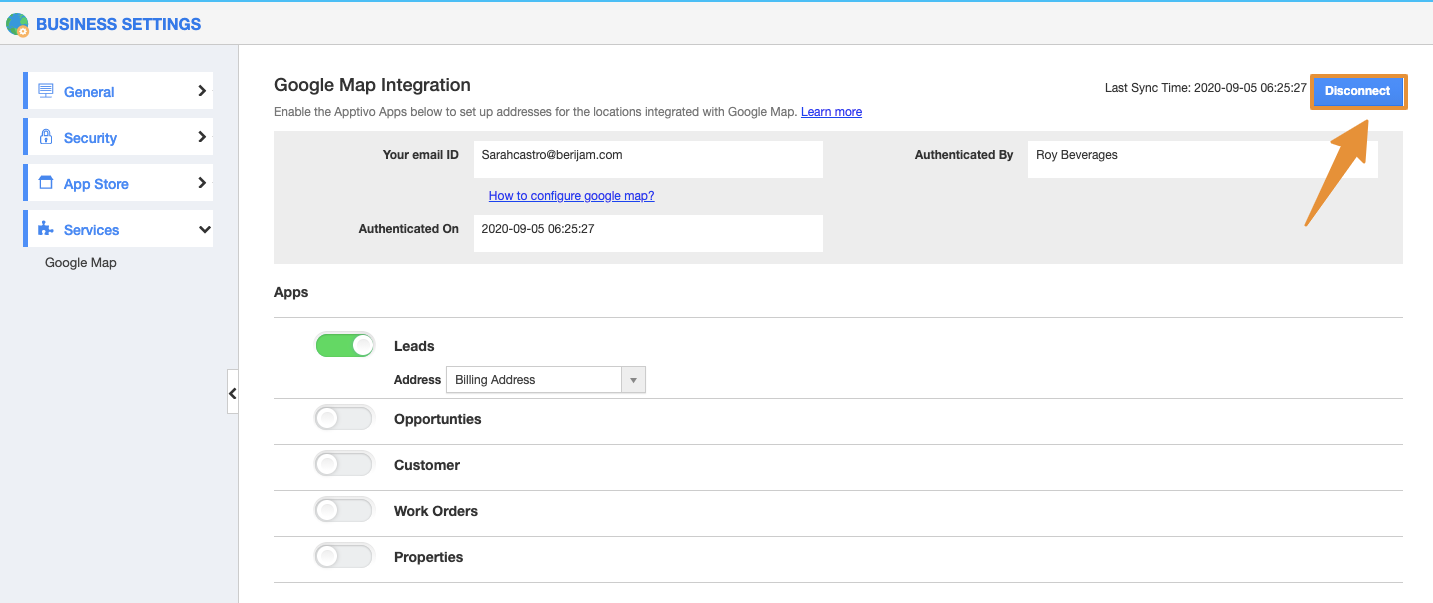This screenshot has height=603, width=1433.
Task: Expand the General section chevron
Action: point(202,91)
